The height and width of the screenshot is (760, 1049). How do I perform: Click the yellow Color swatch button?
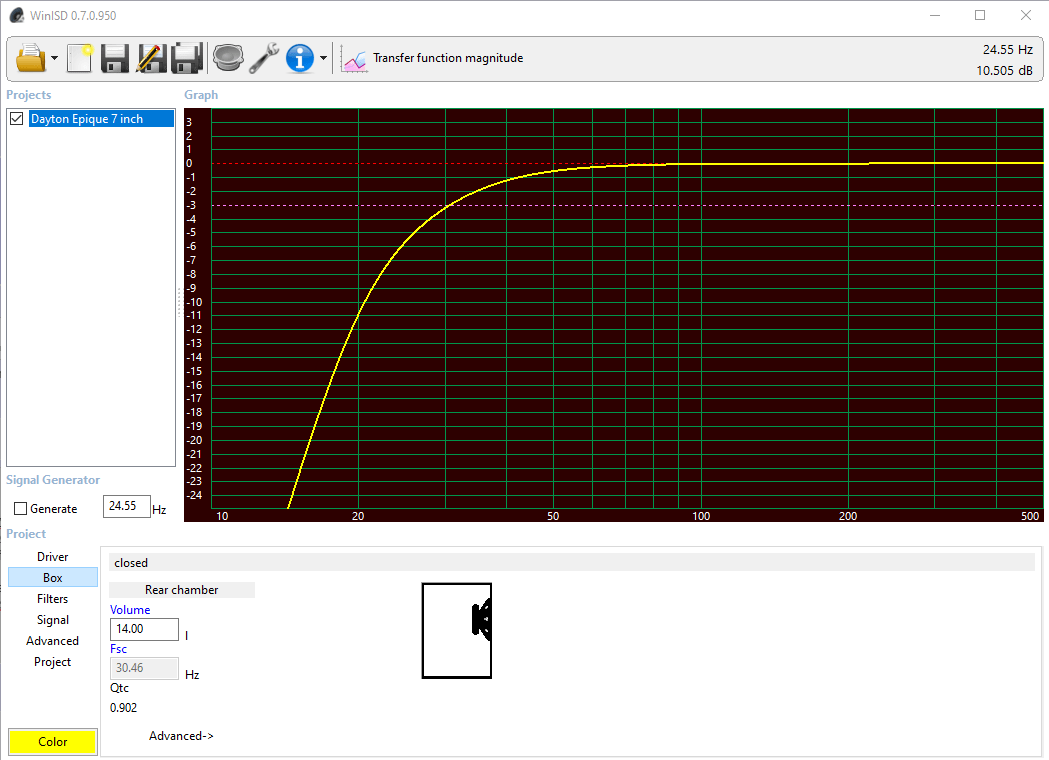tap(53, 742)
